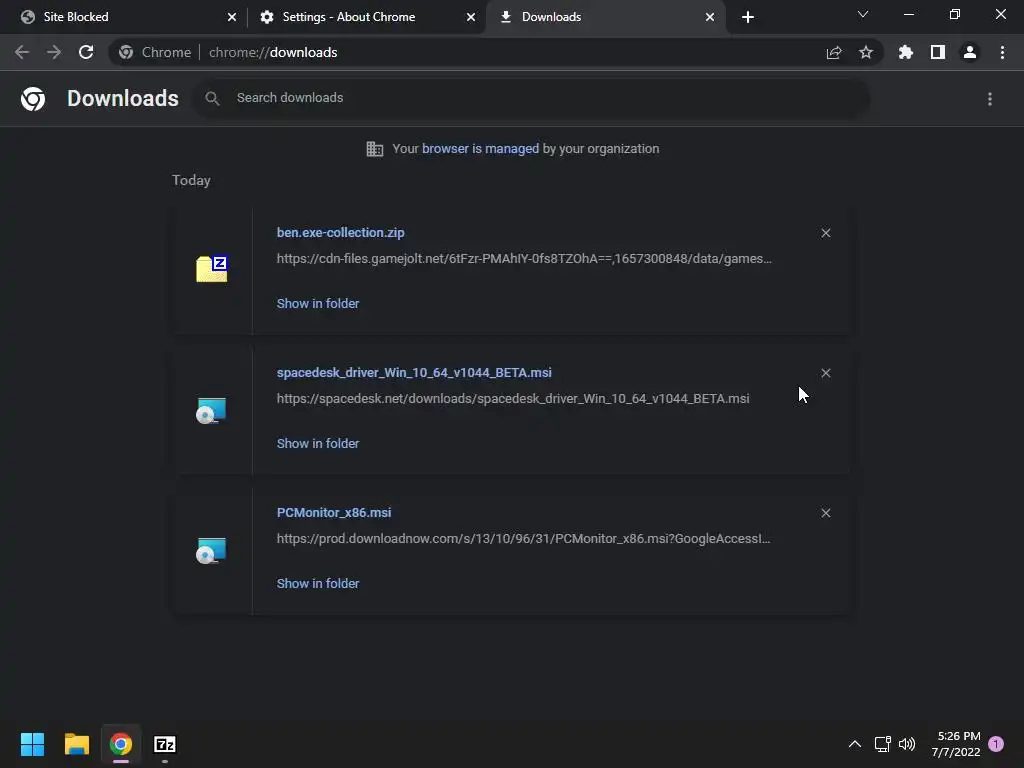Close the Downloads tab

tap(710, 17)
